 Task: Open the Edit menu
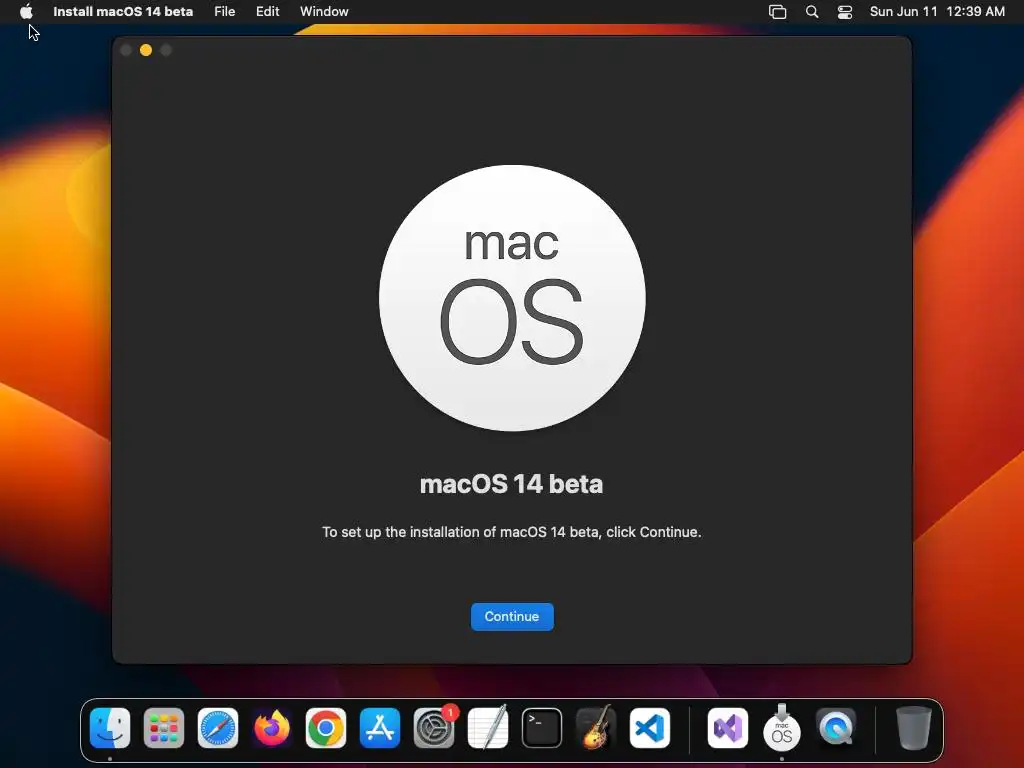(x=267, y=12)
